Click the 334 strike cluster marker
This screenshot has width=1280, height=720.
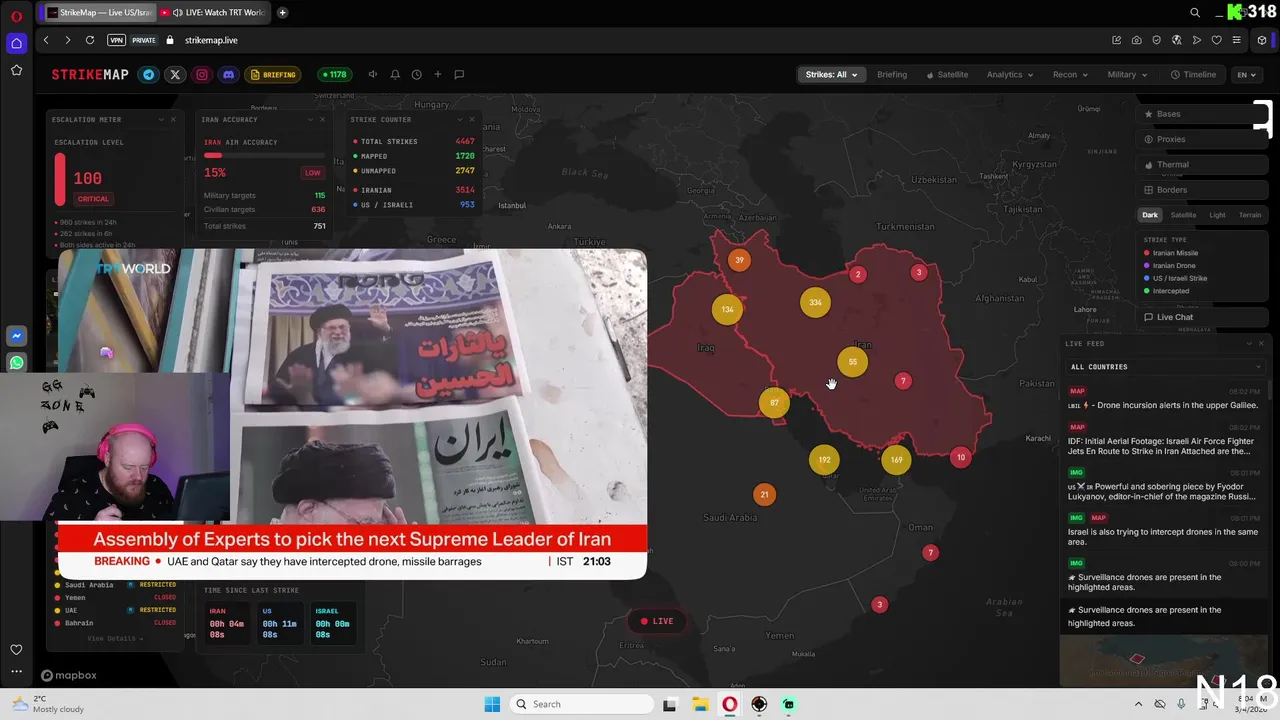click(x=815, y=303)
